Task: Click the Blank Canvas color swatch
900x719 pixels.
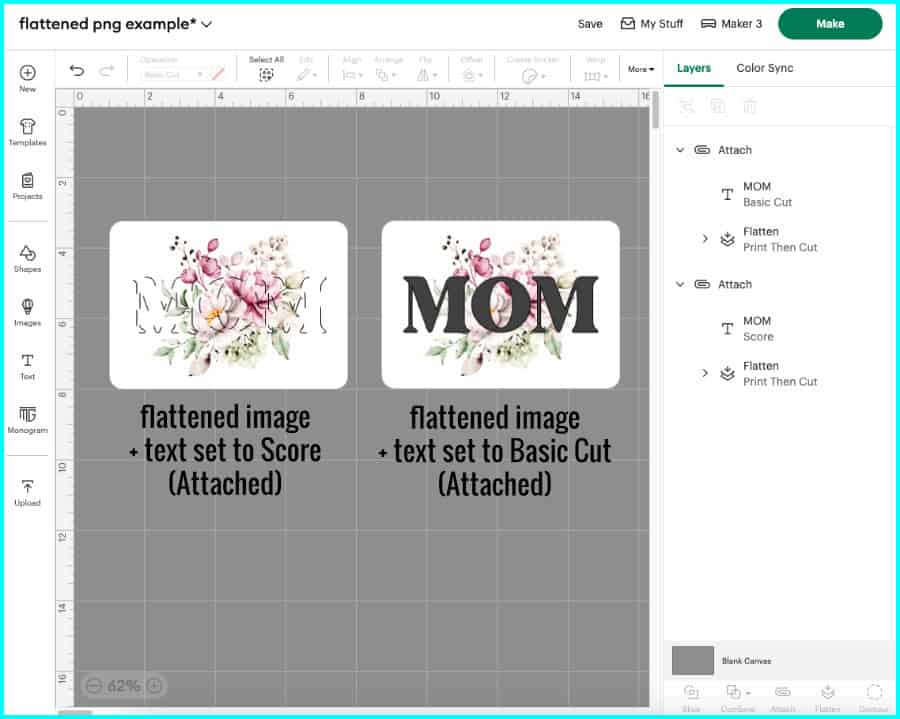Action: tap(693, 660)
